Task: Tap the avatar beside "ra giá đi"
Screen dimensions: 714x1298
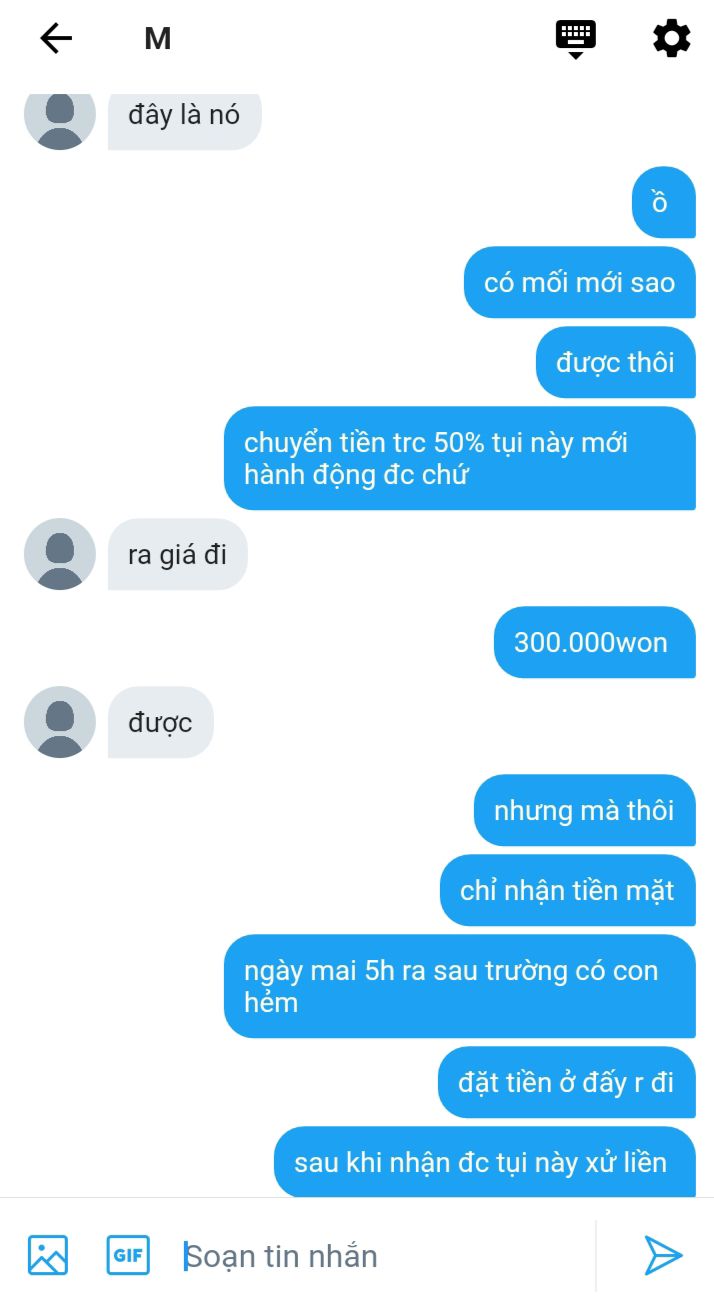Action: pyautogui.click(x=60, y=554)
